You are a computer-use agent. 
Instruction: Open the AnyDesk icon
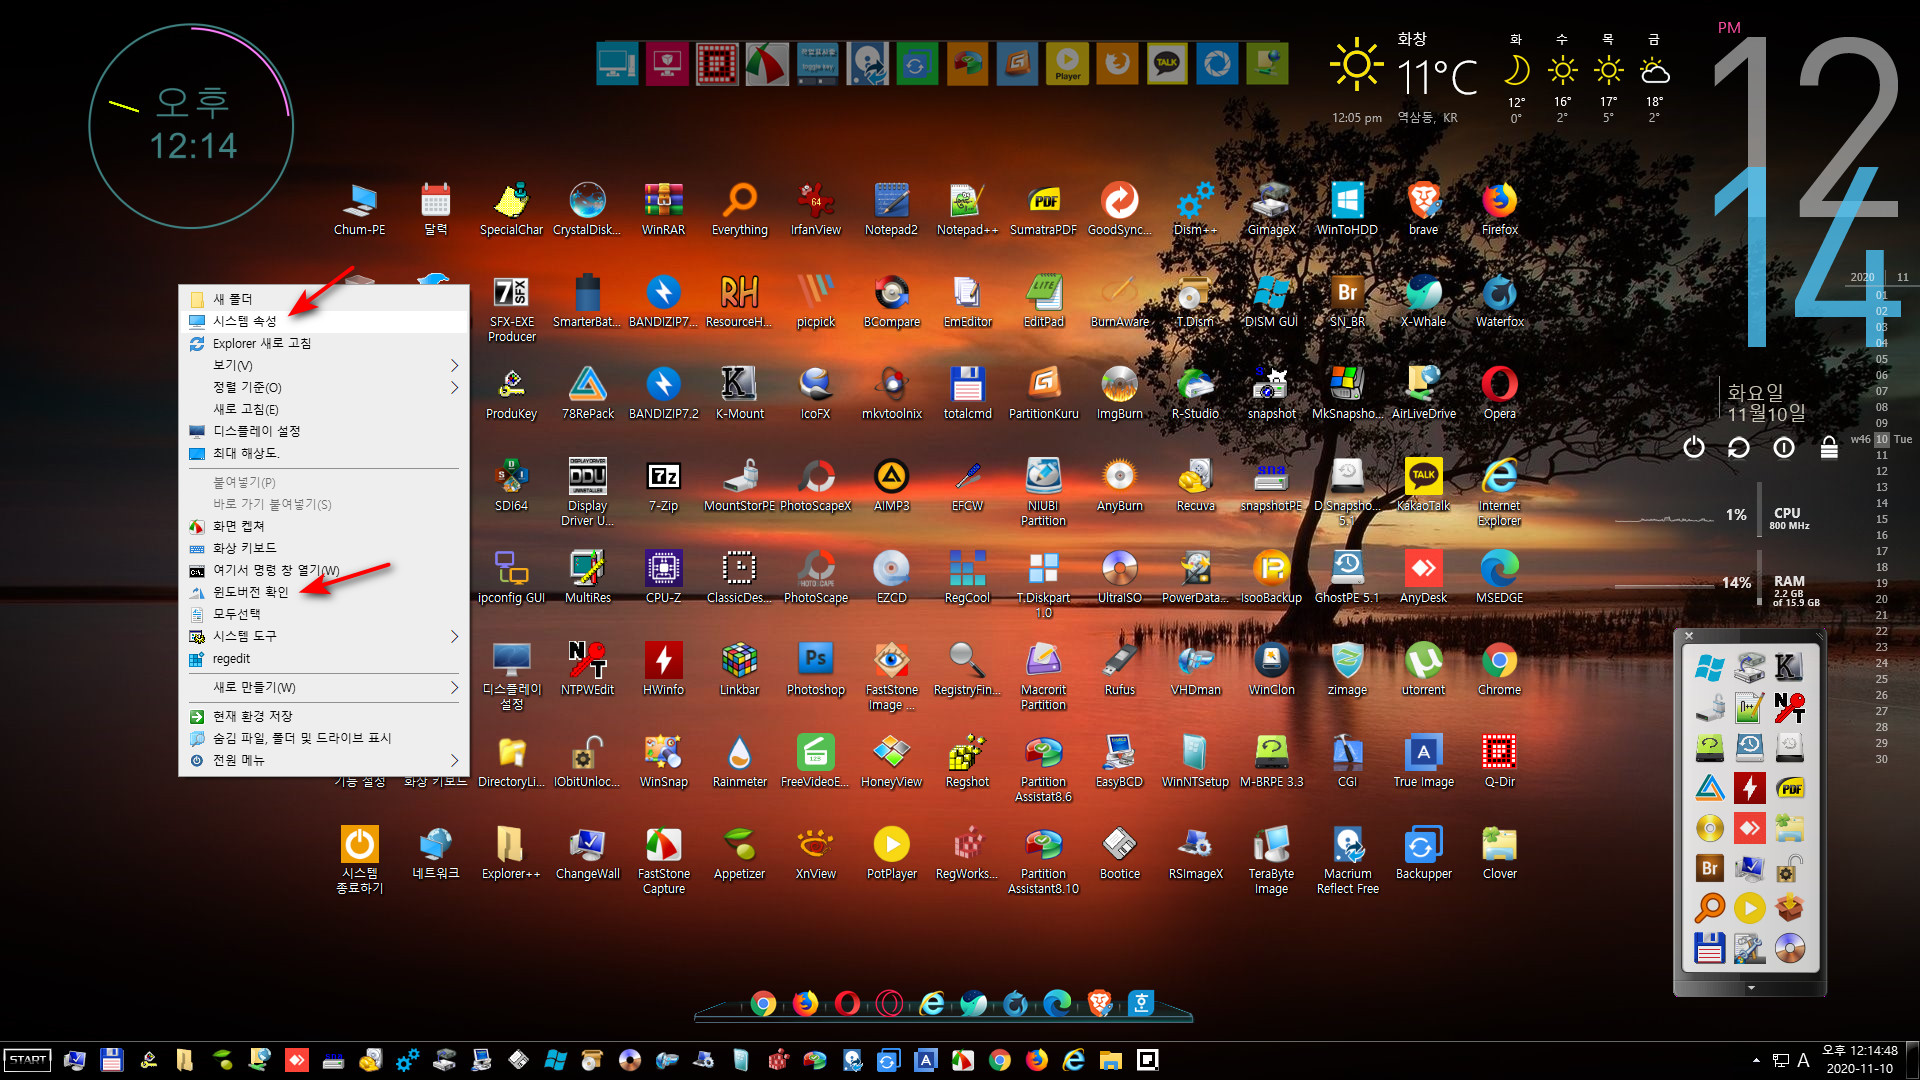pos(1423,577)
